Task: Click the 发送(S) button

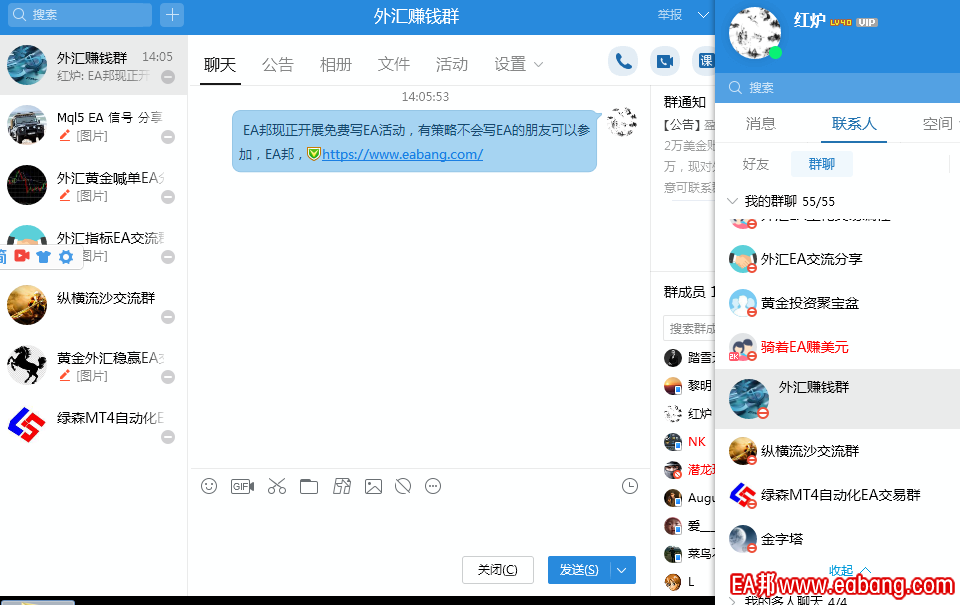Action: (579, 570)
